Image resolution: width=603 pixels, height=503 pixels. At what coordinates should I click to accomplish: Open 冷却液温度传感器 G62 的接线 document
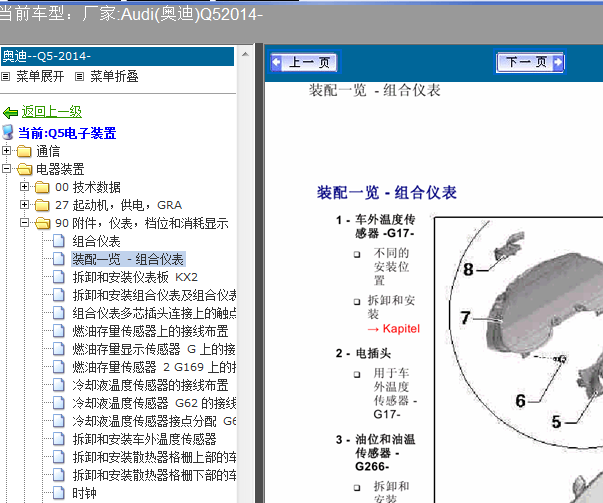pos(154,403)
